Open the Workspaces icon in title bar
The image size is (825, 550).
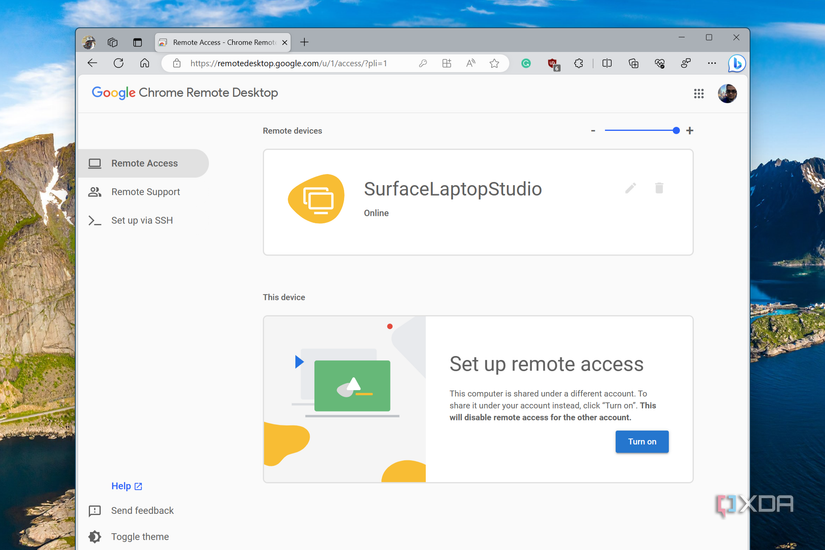tap(112, 42)
